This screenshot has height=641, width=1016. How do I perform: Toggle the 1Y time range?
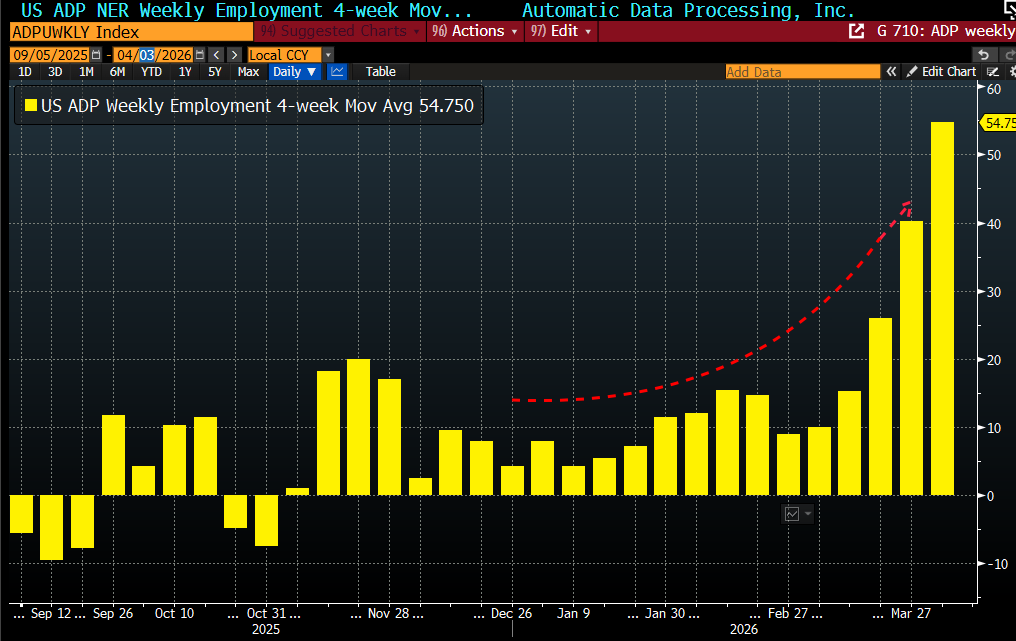pos(185,72)
